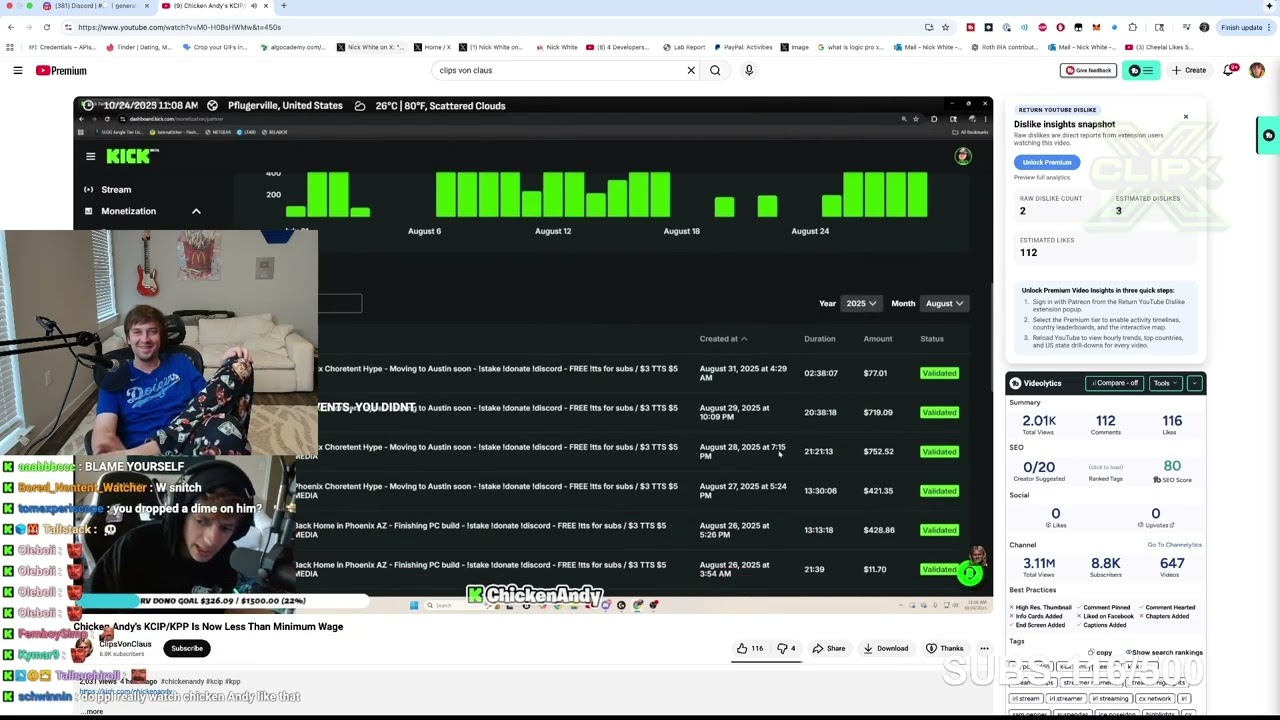
Task: Open the Tinder bookmark
Action: click(139, 47)
